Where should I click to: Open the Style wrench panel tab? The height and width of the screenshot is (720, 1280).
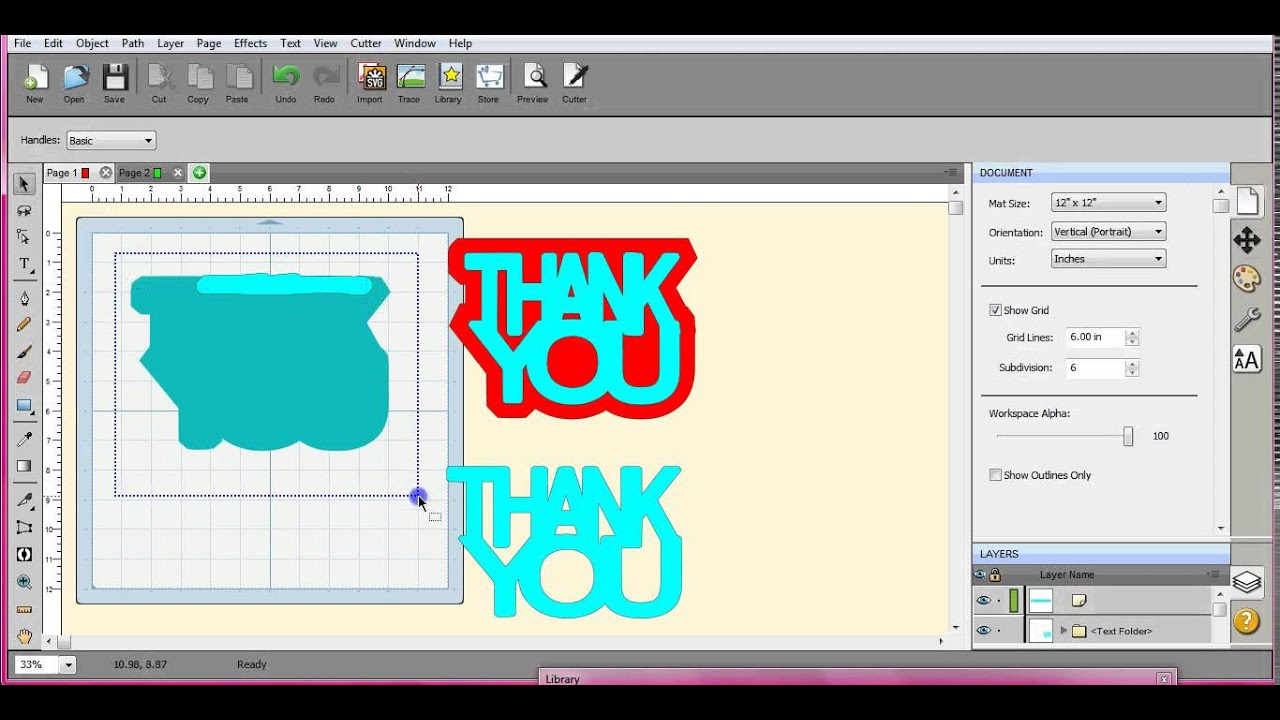pos(1247,319)
